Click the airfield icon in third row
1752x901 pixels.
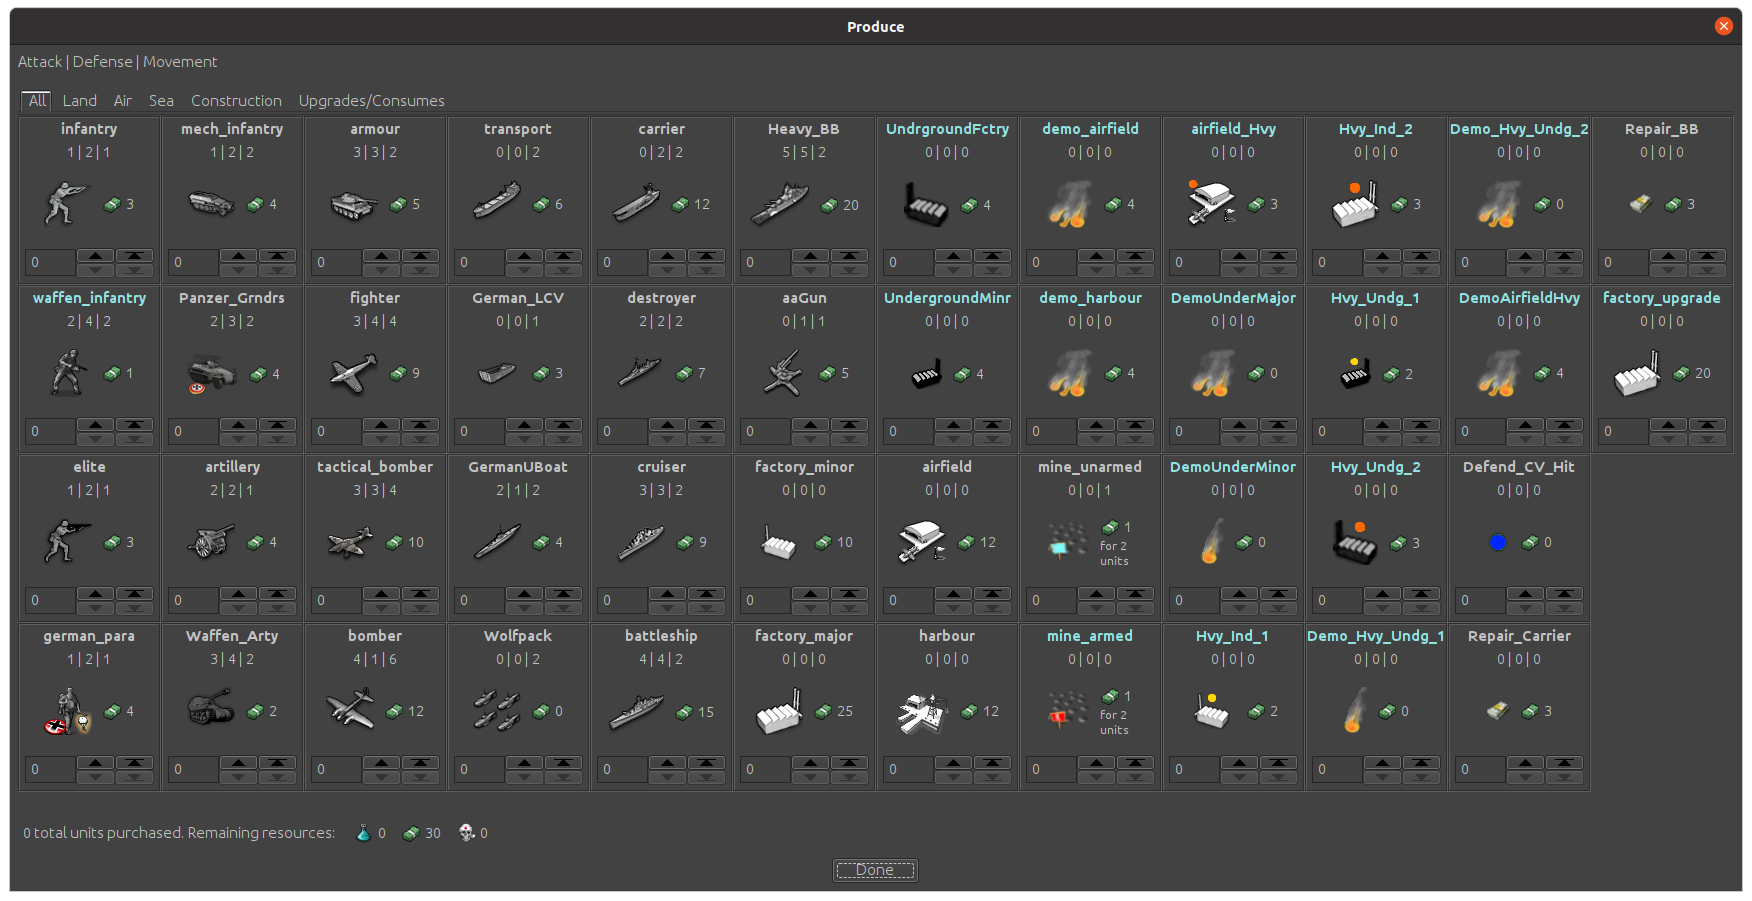tap(922, 542)
